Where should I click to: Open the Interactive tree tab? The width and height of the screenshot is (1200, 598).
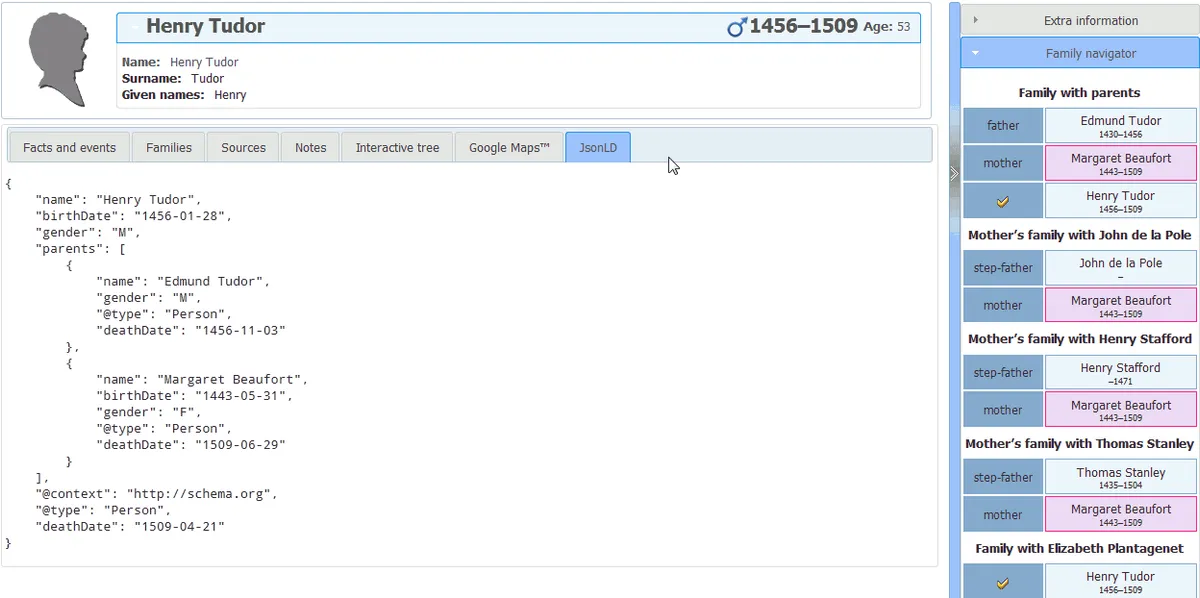pyautogui.click(x=397, y=147)
